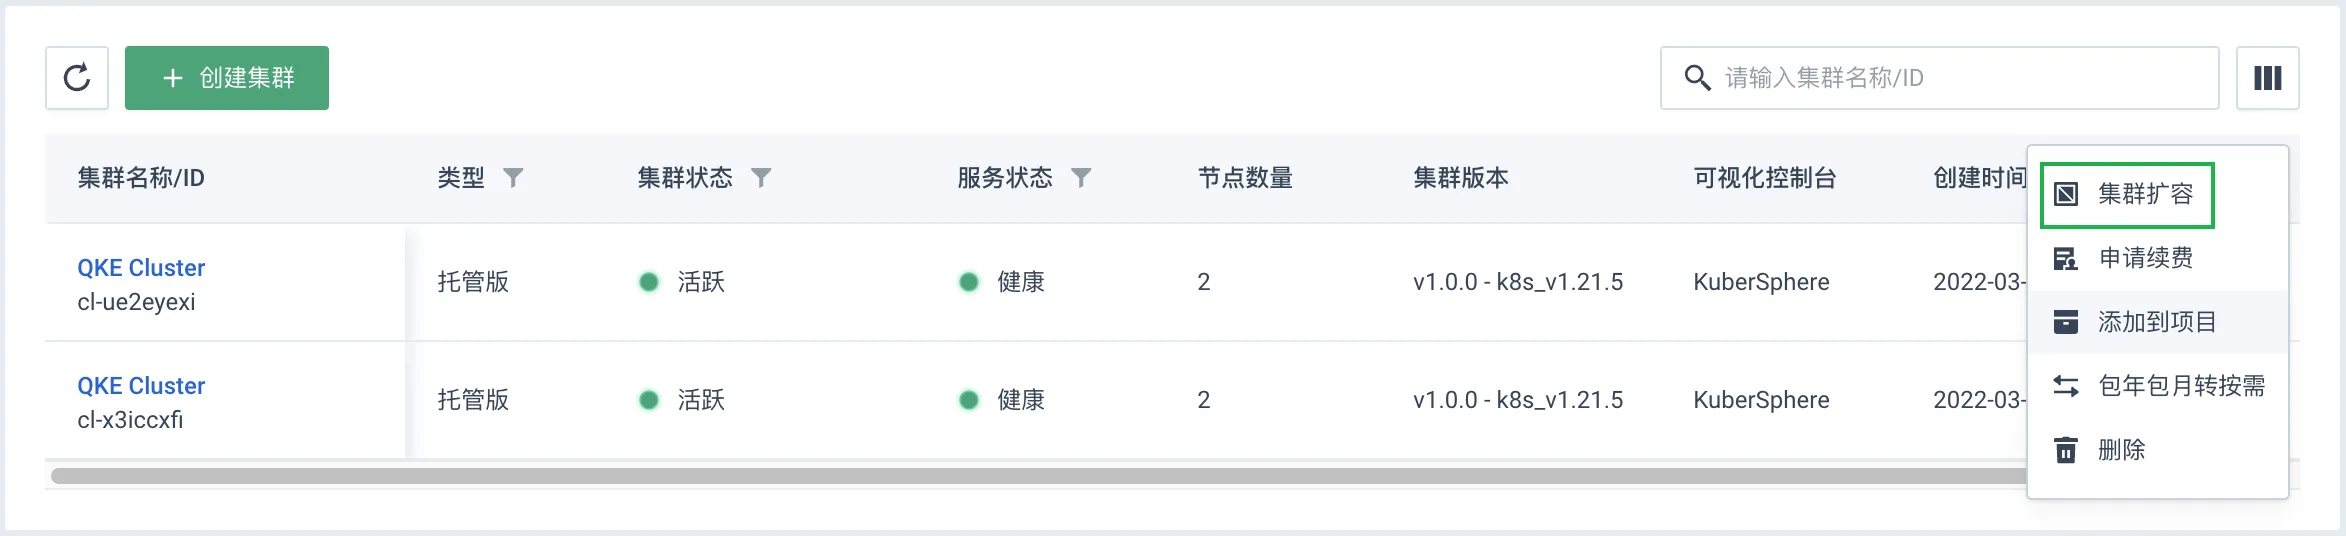Click the 创建集群 button
This screenshot has width=2346, height=536.
click(x=227, y=78)
